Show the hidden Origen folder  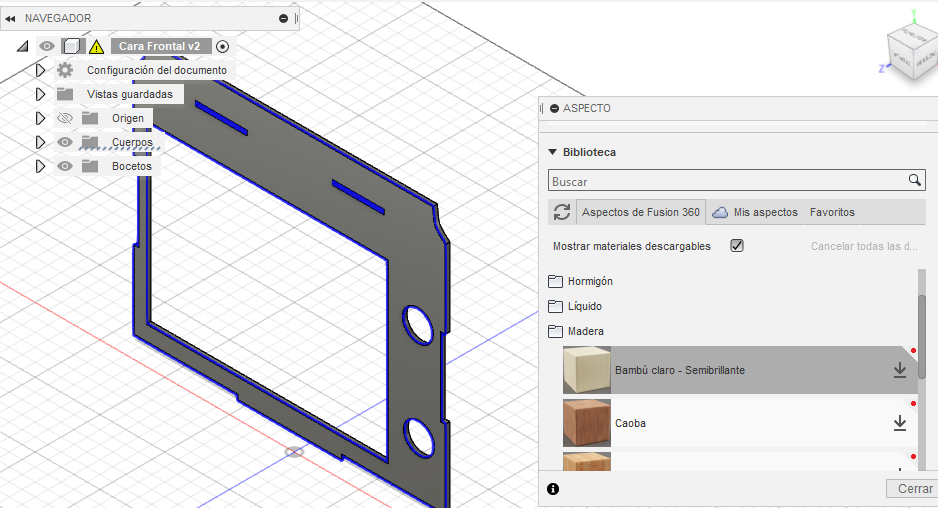point(65,118)
